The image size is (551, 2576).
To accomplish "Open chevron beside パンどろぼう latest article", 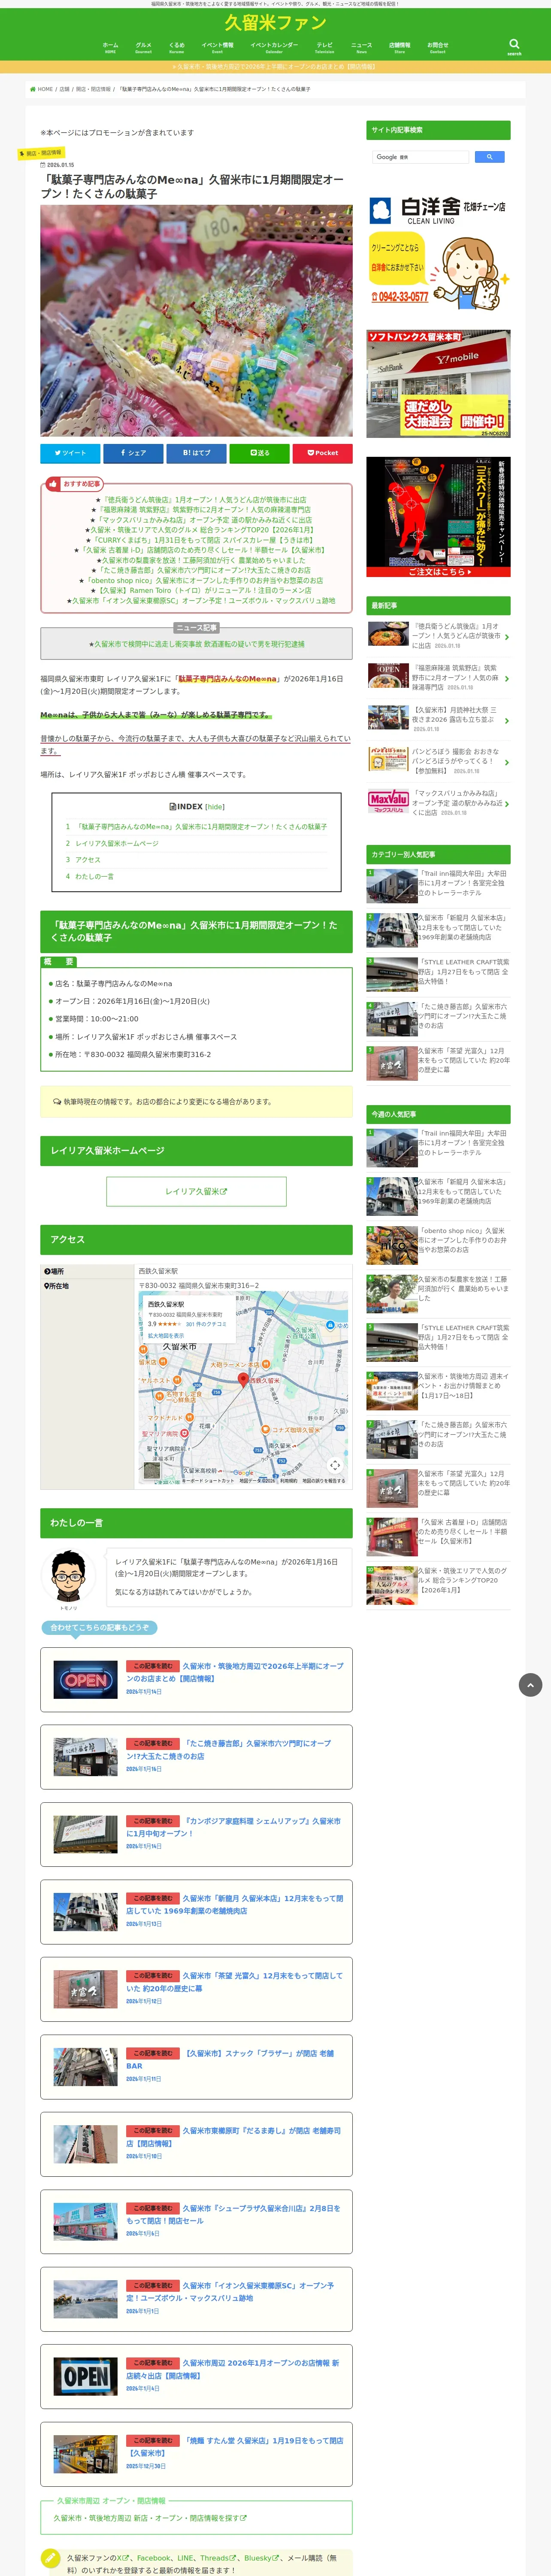I will tap(506, 762).
